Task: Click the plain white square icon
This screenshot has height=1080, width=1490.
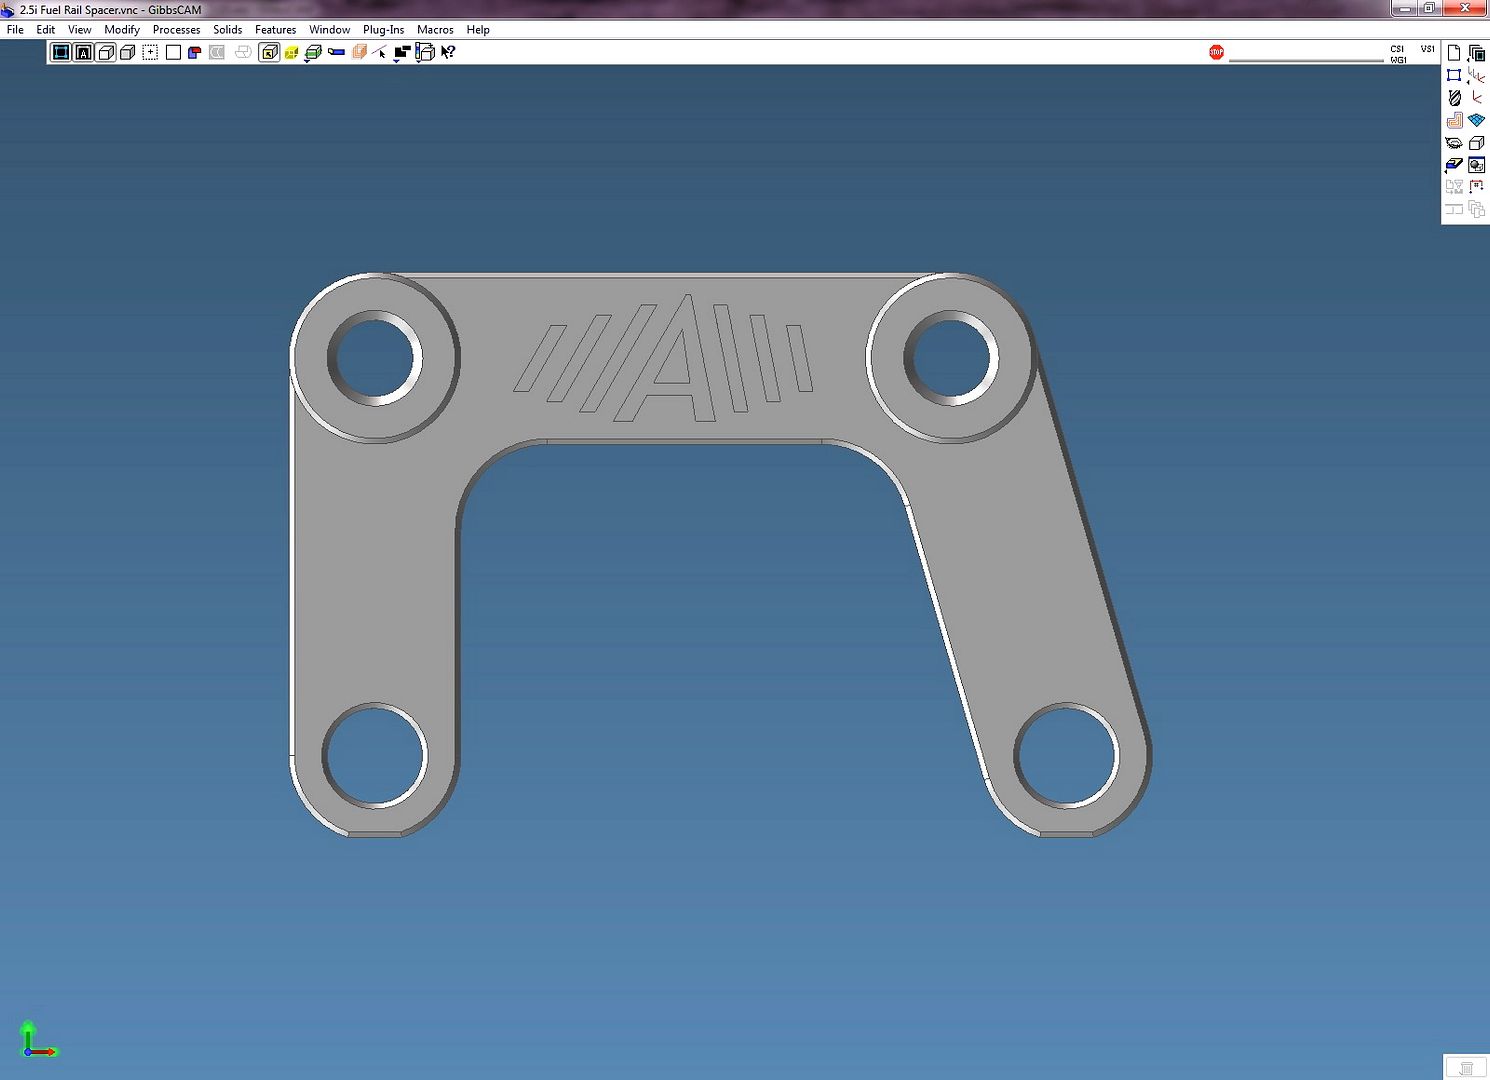Action: pyautogui.click(x=173, y=52)
